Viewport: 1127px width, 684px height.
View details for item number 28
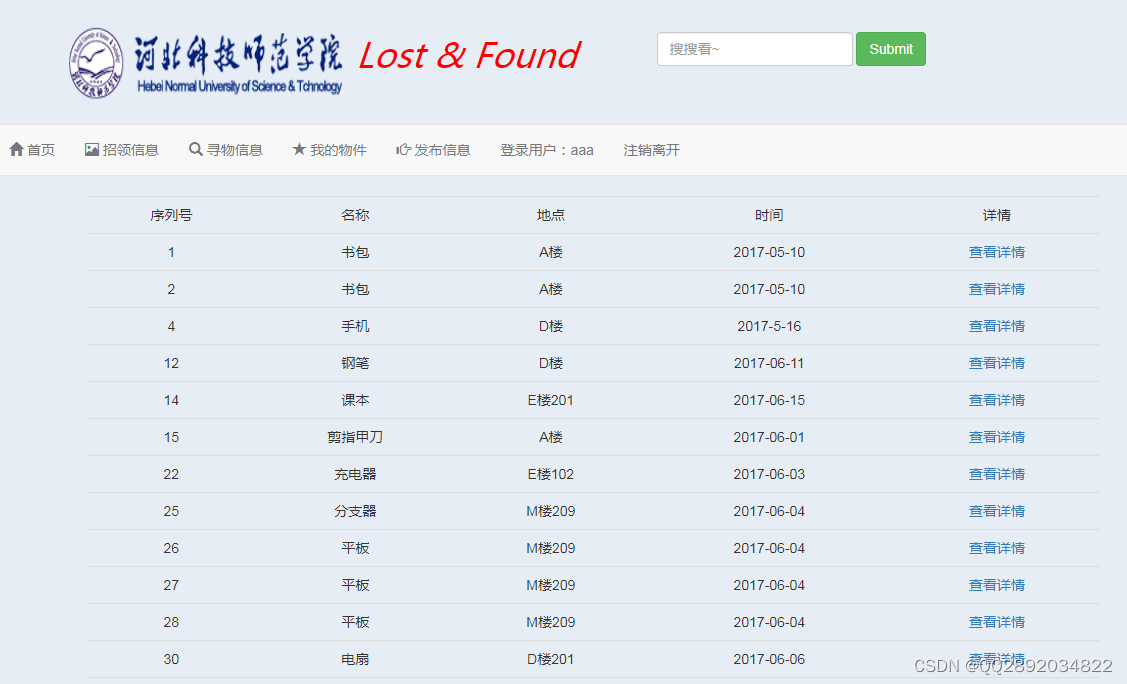click(x=997, y=622)
